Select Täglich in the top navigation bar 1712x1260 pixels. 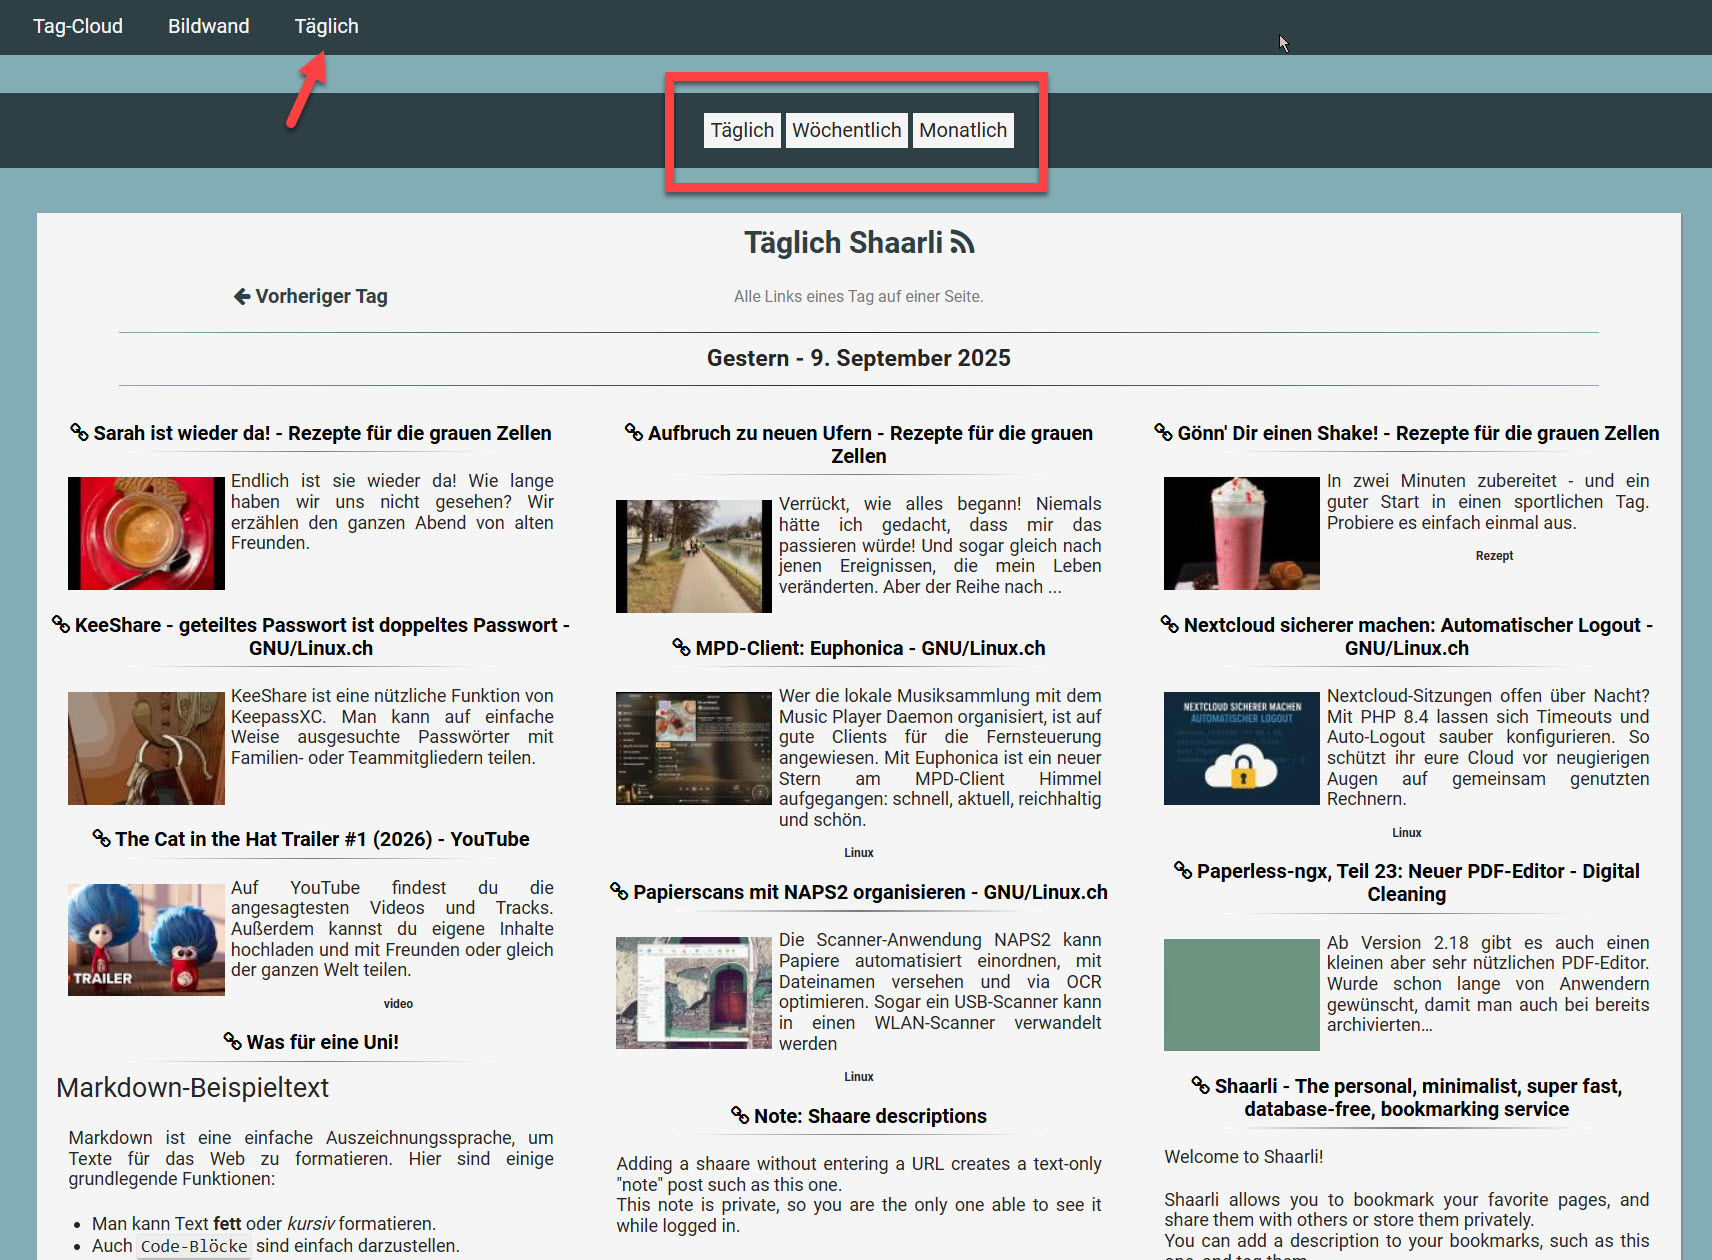click(326, 26)
